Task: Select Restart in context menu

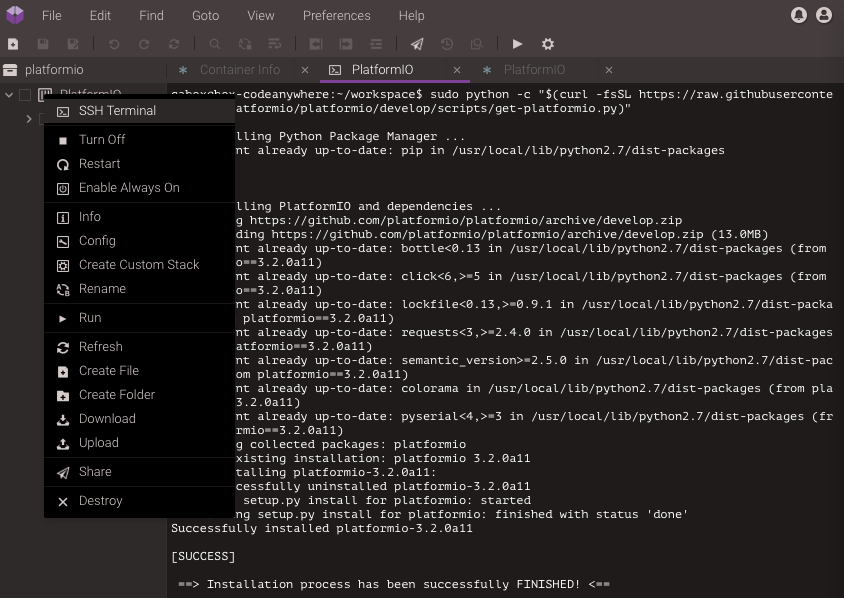Action: (x=139, y=164)
